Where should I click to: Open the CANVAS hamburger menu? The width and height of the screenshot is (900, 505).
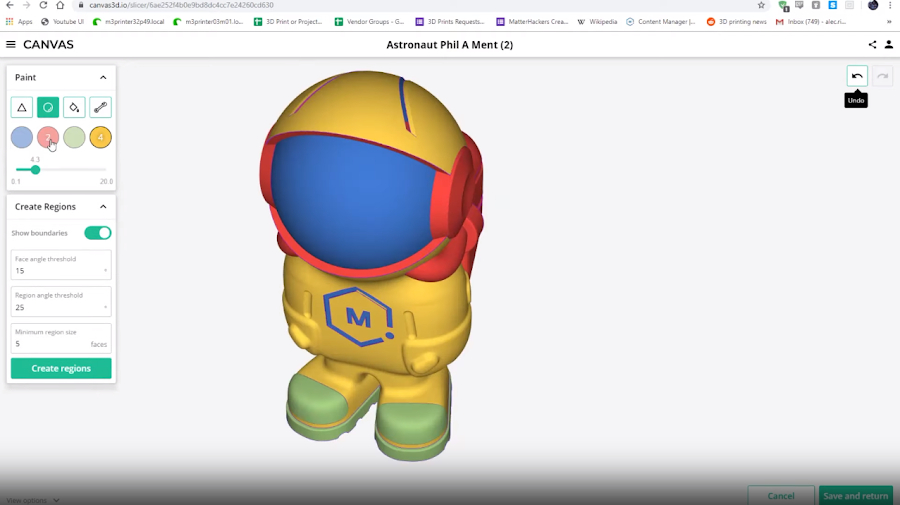[x=10, y=44]
